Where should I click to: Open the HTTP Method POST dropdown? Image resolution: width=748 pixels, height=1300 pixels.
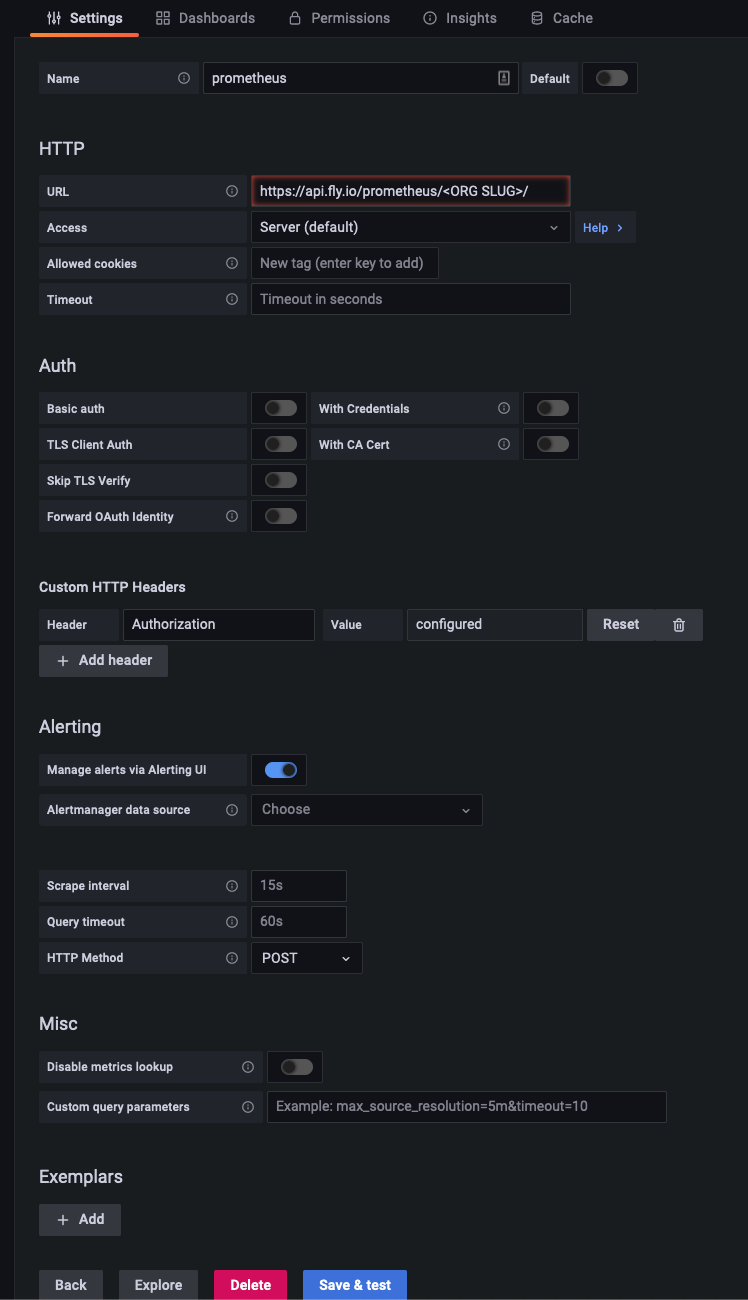pos(307,958)
